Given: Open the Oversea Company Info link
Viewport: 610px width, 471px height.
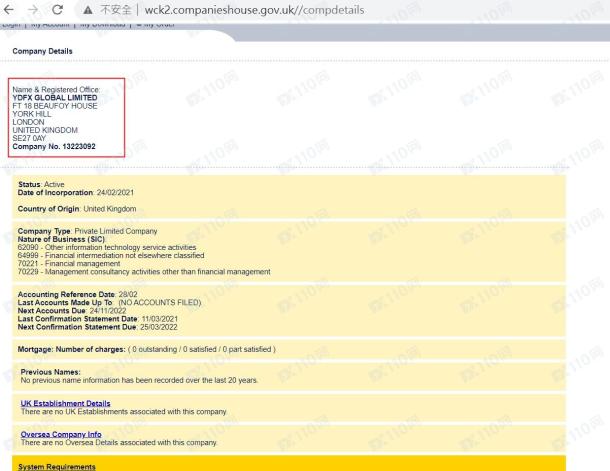Looking at the screenshot, I should 61,435.
